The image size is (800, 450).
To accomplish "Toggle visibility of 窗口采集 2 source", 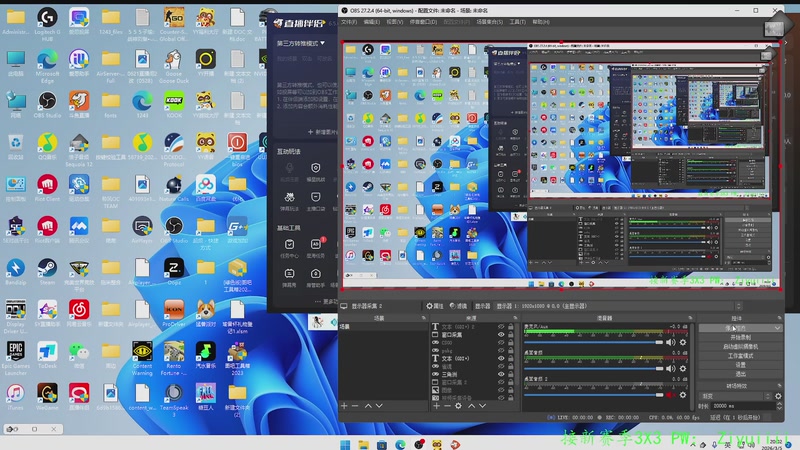I will pyautogui.click(x=501, y=382).
